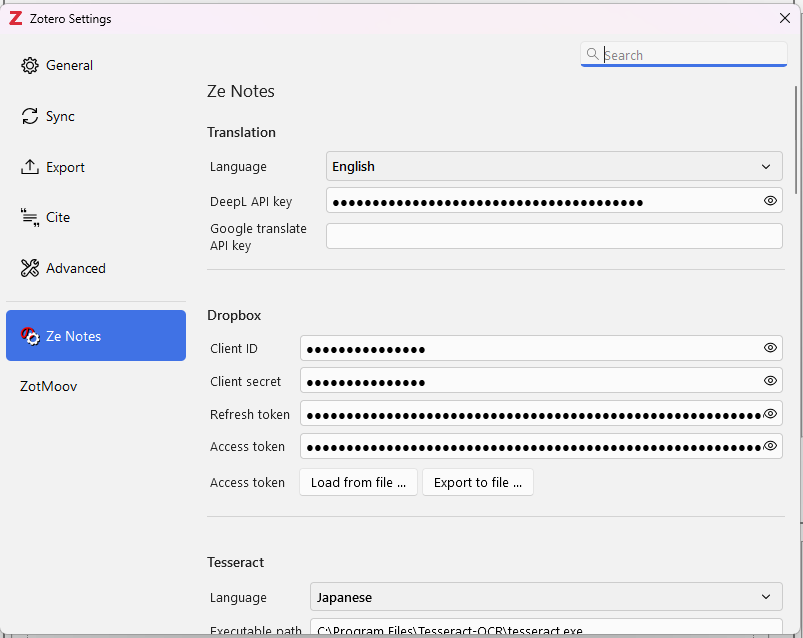
Task: Click the Tesseract section heading
Action: pos(236,562)
